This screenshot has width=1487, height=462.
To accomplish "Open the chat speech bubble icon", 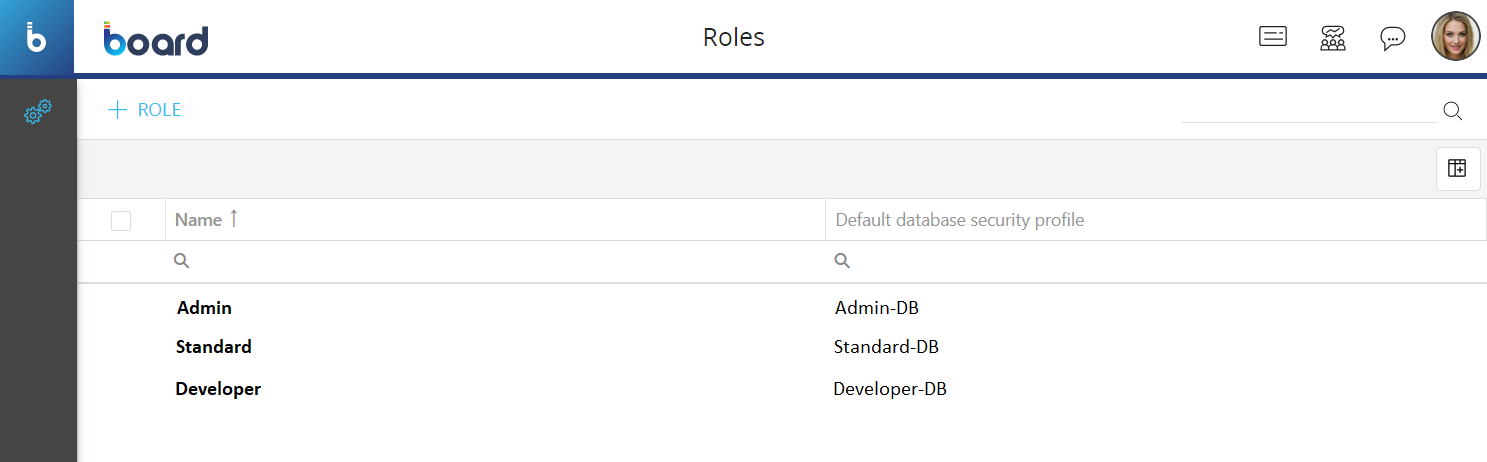I will [x=1392, y=38].
